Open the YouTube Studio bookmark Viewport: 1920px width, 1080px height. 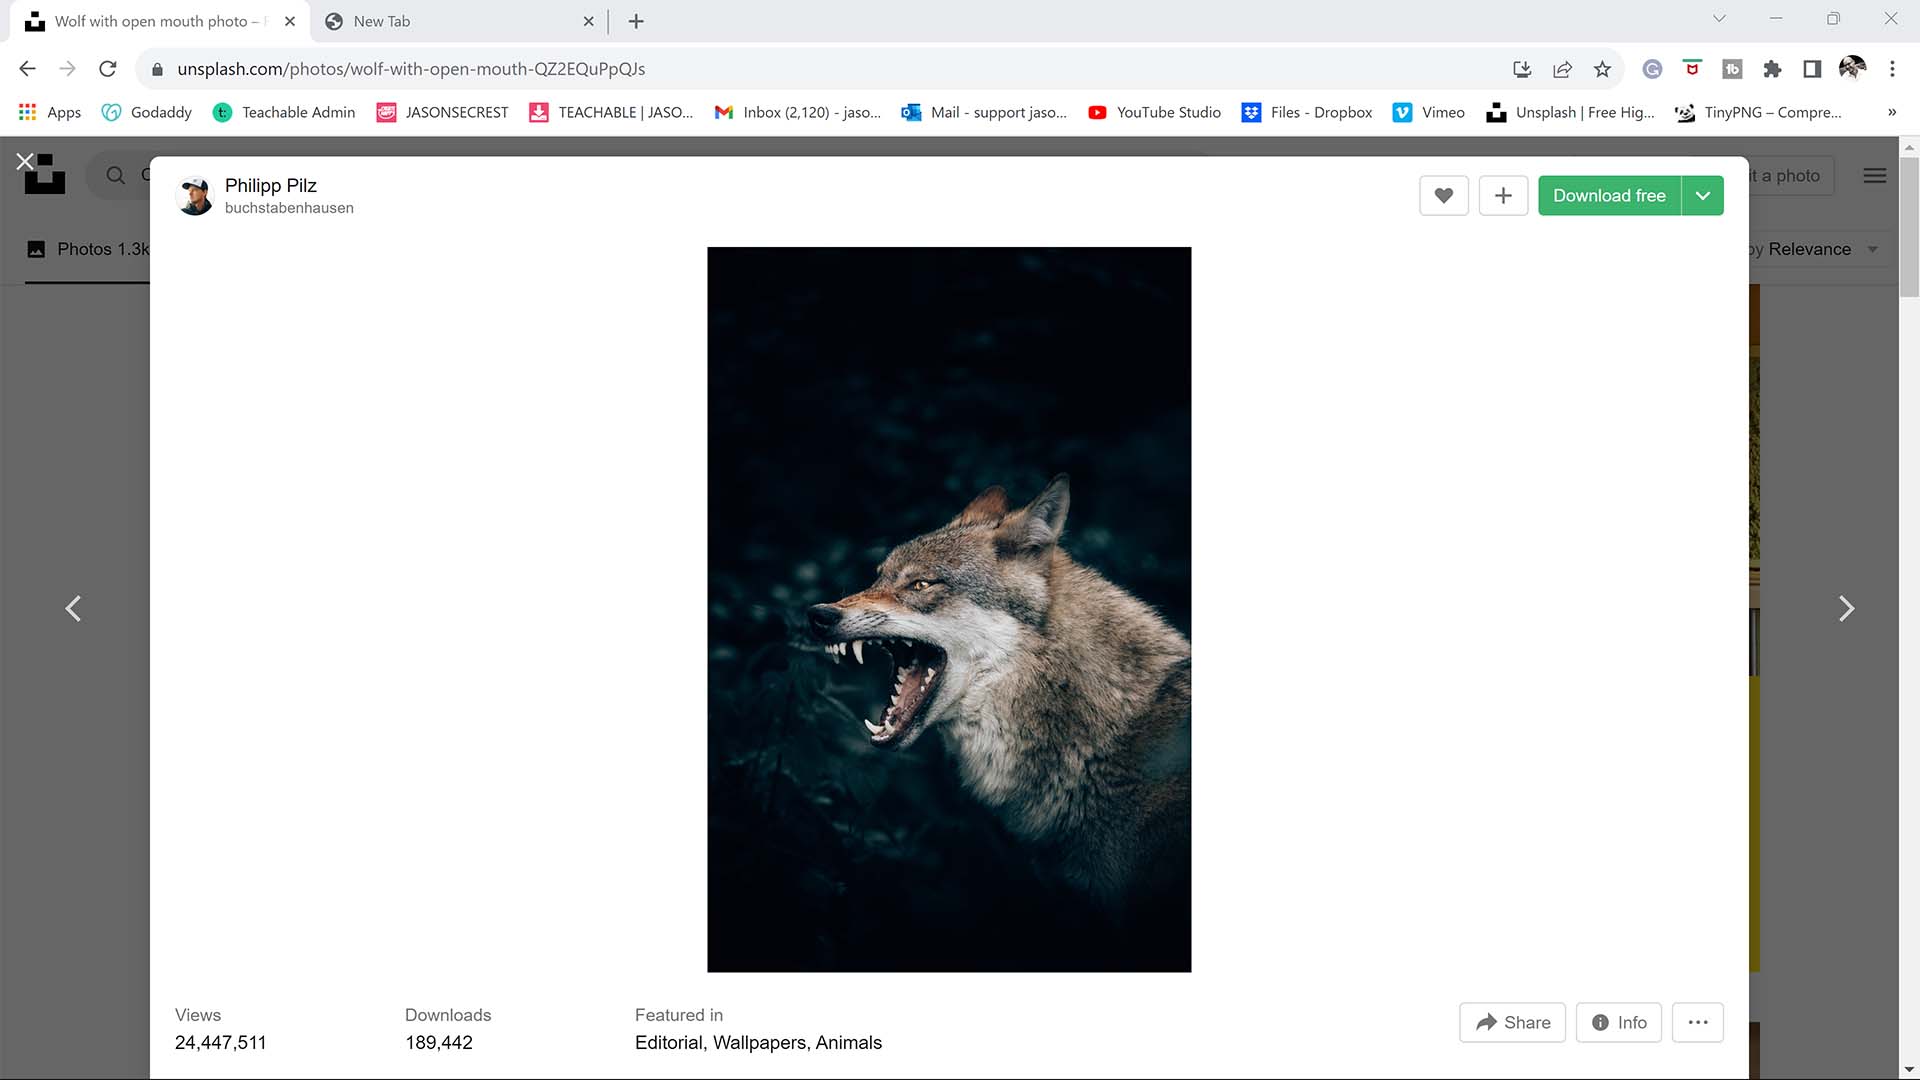[x=1154, y=113]
